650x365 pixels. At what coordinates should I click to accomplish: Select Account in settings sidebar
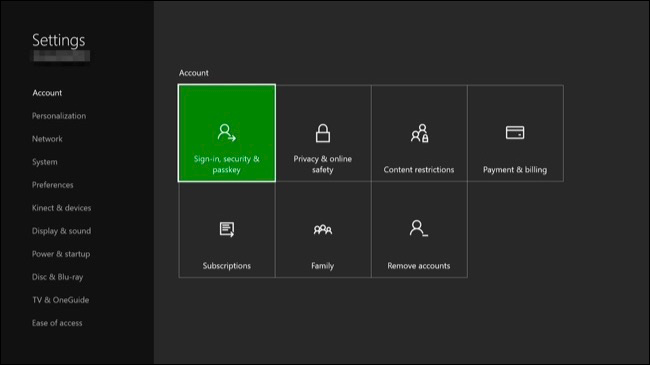click(x=47, y=93)
